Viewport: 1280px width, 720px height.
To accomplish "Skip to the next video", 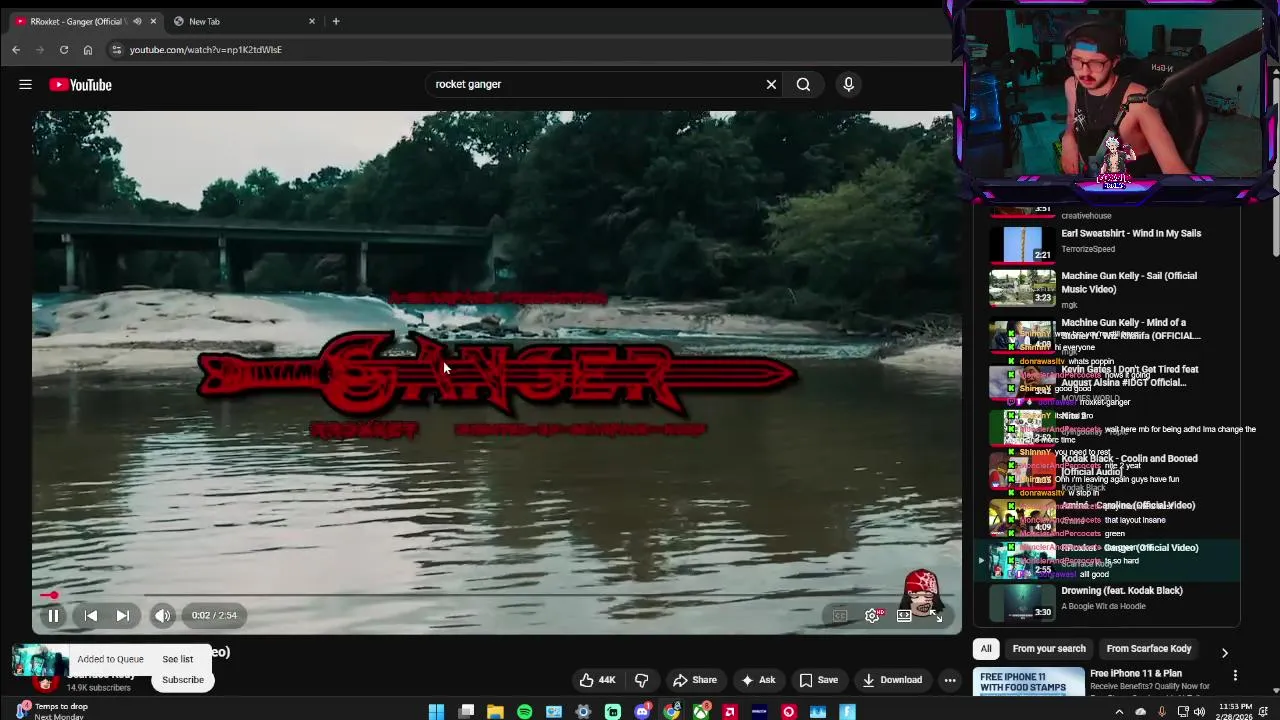I will tap(123, 616).
